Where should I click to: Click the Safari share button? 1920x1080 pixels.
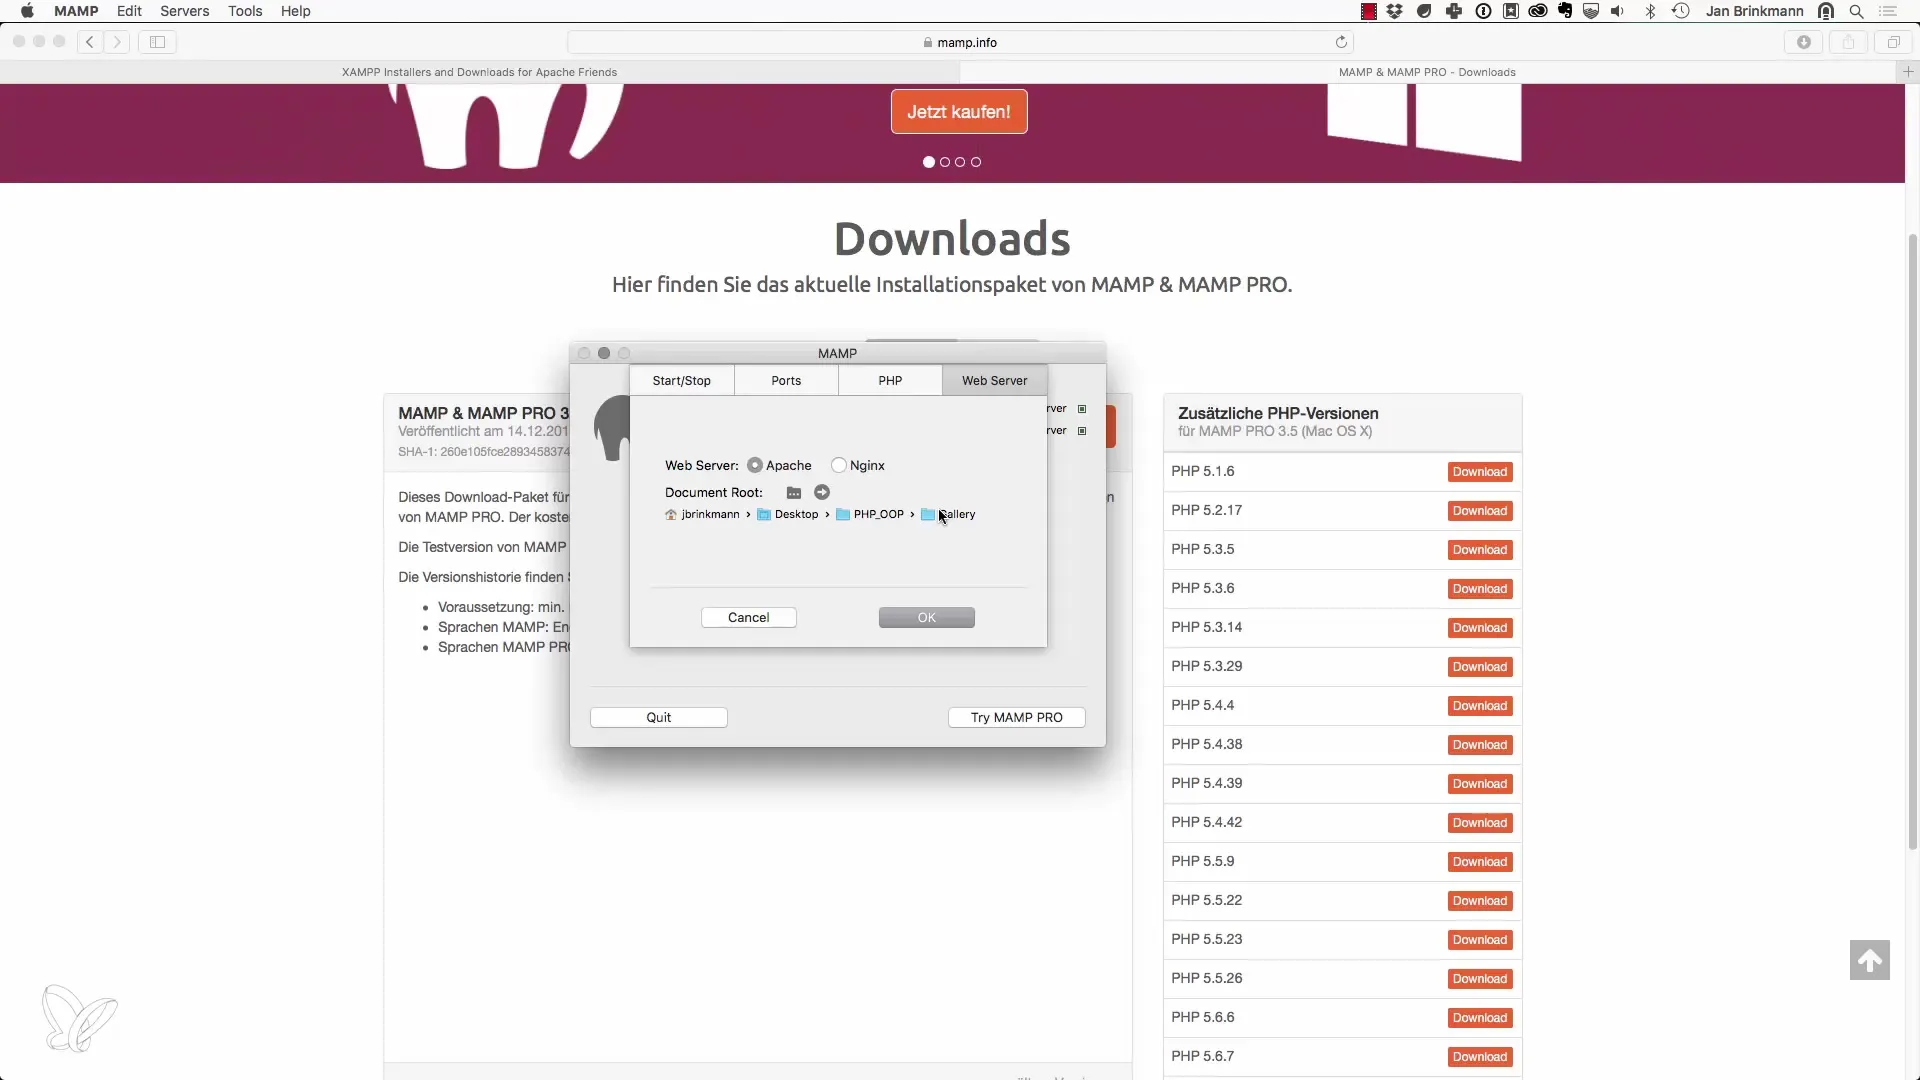[x=1848, y=42]
